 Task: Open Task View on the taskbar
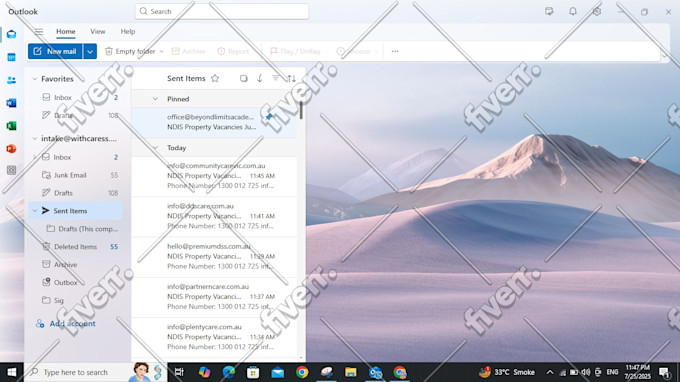179,372
